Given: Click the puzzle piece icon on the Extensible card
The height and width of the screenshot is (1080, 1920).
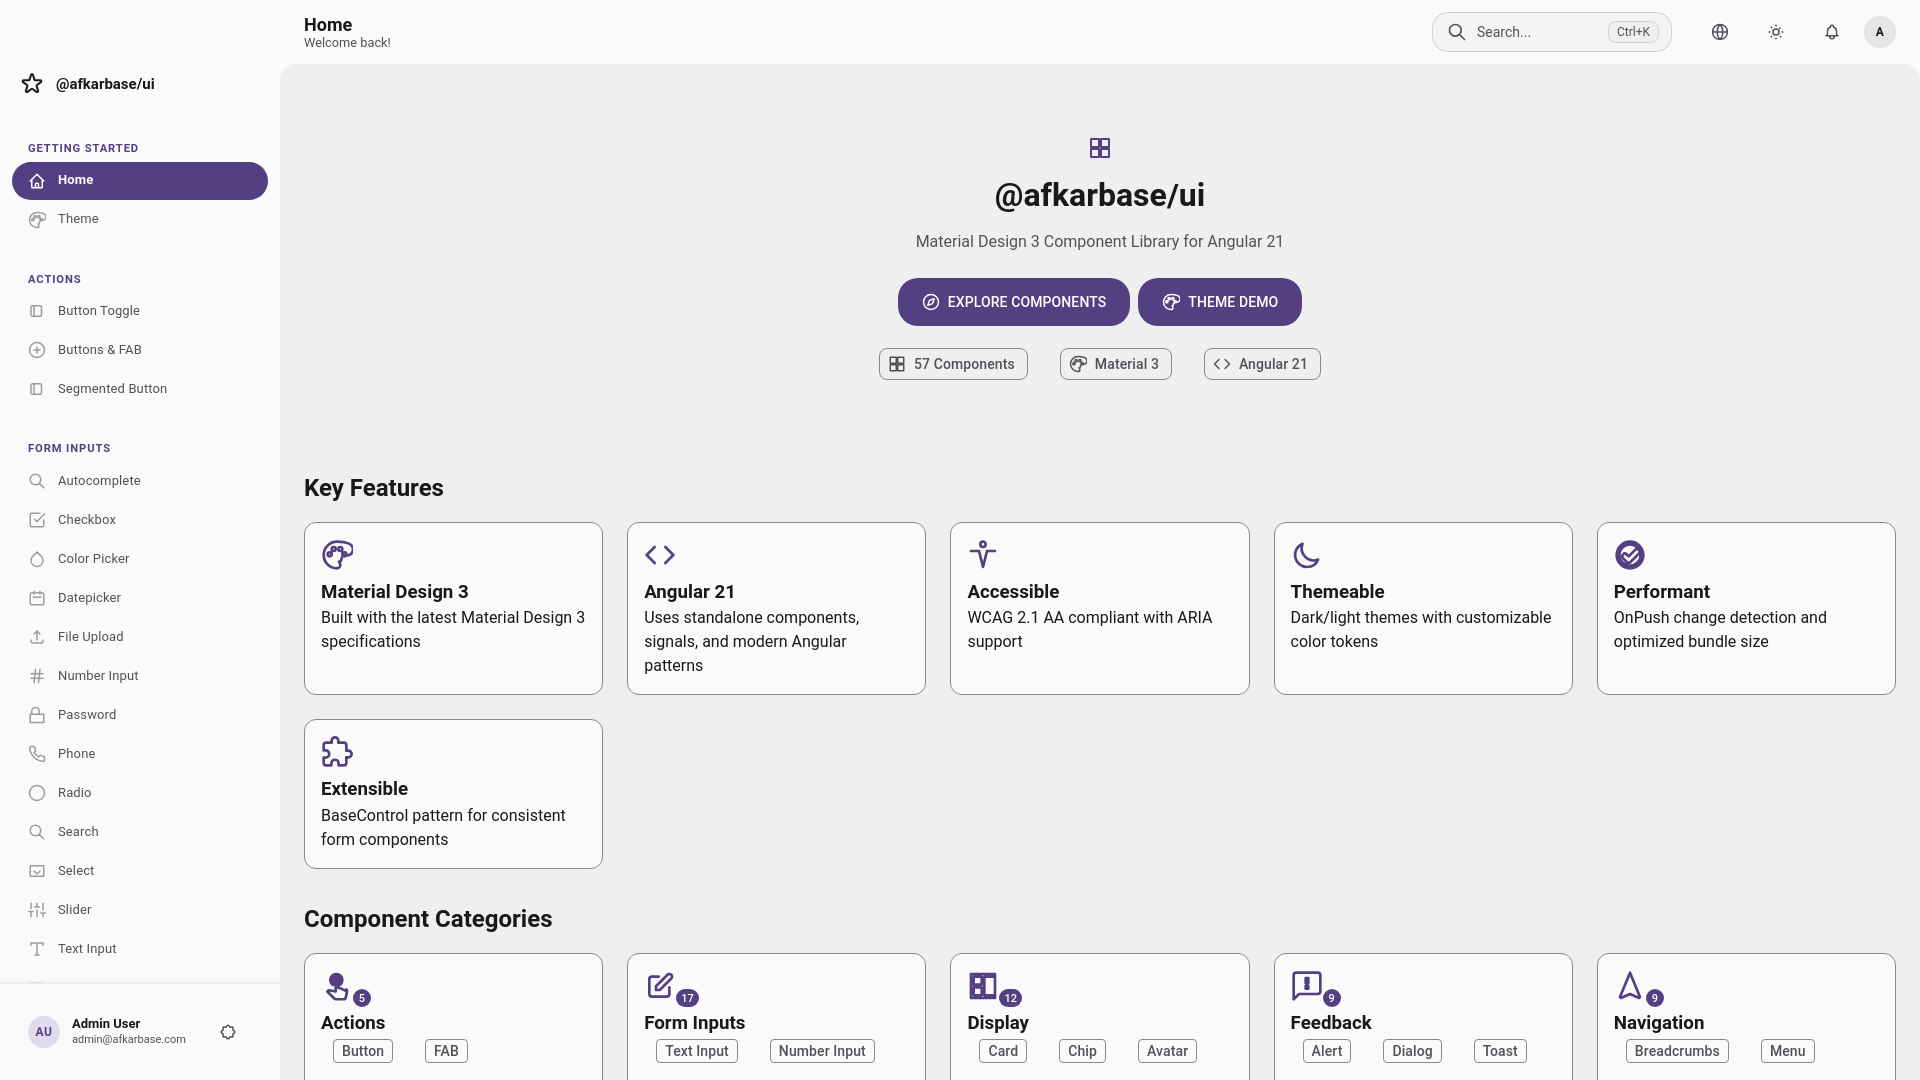Looking at the screenshot, I should pos(337,751).
